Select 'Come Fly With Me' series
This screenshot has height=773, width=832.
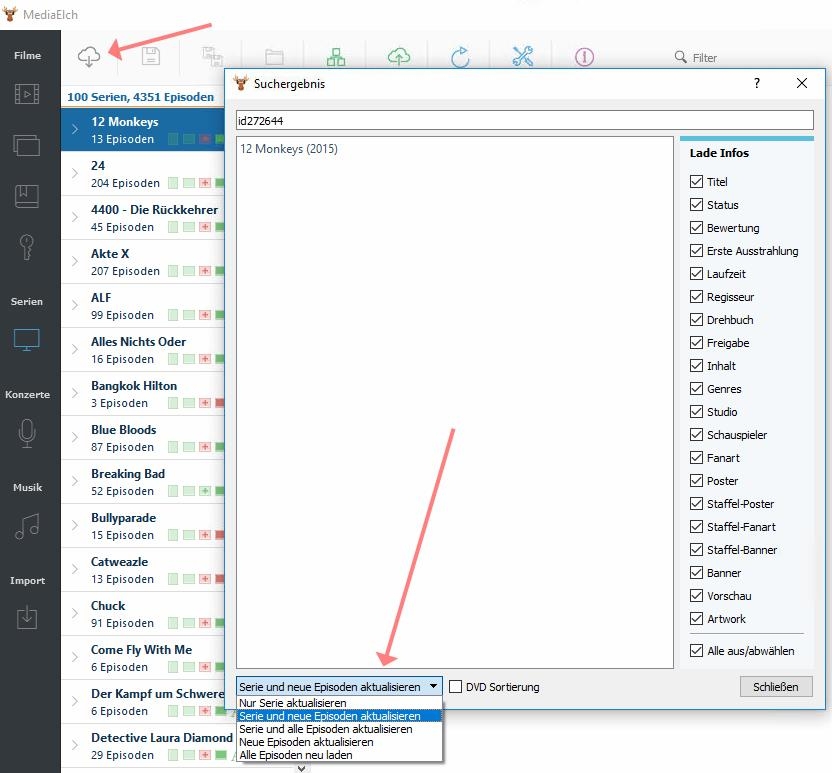pyautogui.click(x=143, y=658)
